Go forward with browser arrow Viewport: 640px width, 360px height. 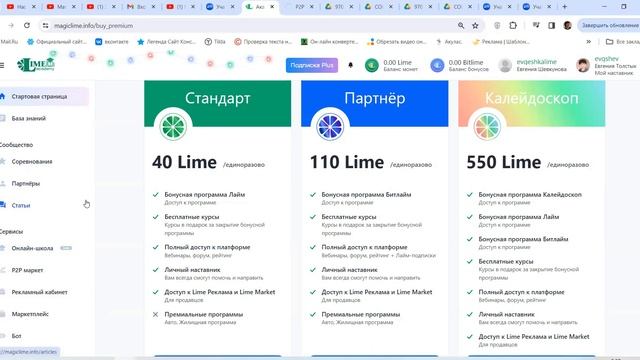11,25
